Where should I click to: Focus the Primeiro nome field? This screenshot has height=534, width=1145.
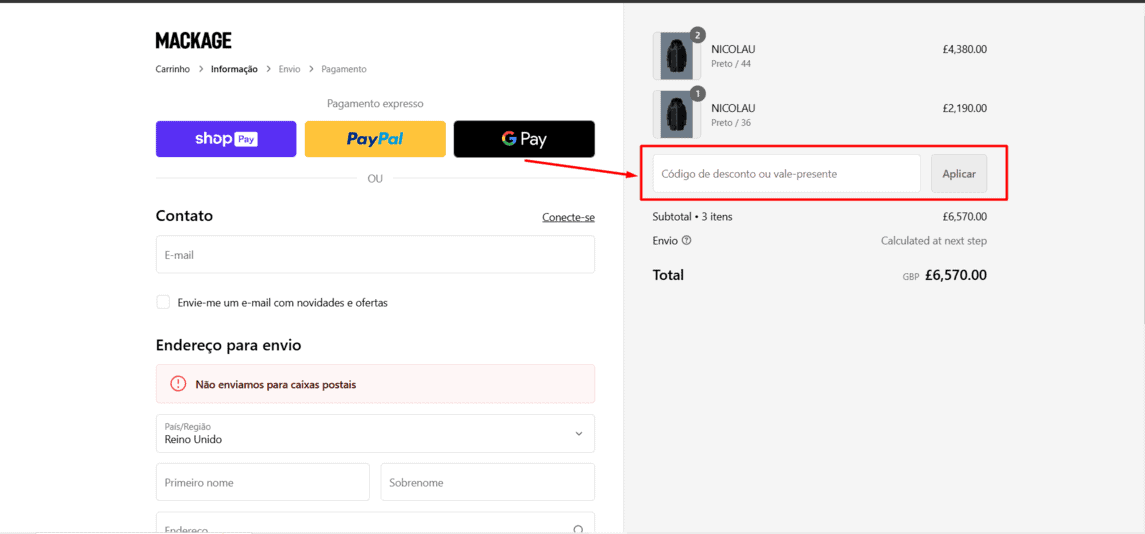(x=263, y=482)
